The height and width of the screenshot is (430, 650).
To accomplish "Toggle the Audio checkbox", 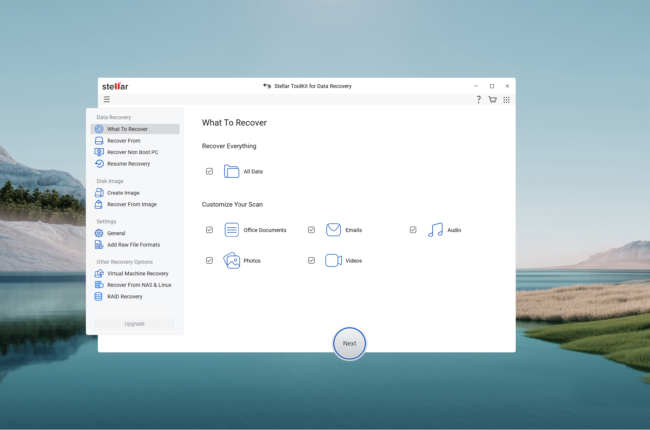I will (x=413, y=230).
